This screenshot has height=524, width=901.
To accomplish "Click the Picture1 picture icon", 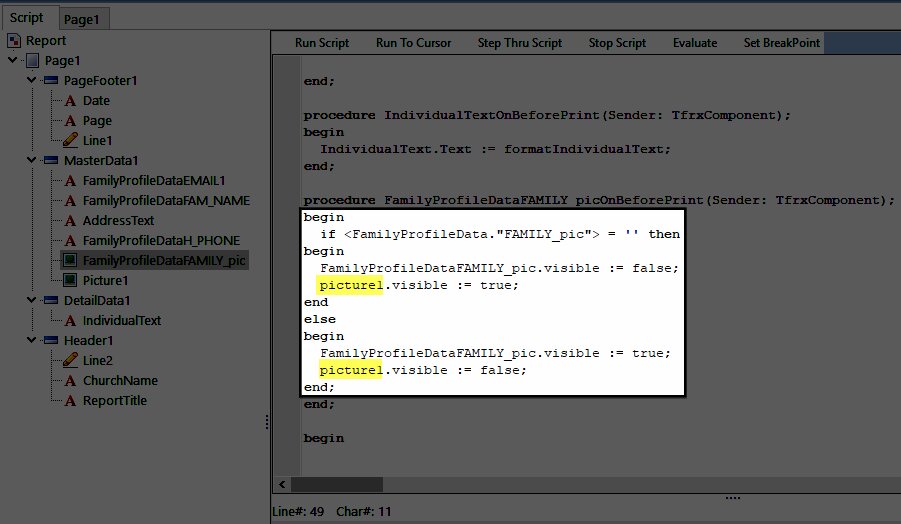I will tap(70, 280).
